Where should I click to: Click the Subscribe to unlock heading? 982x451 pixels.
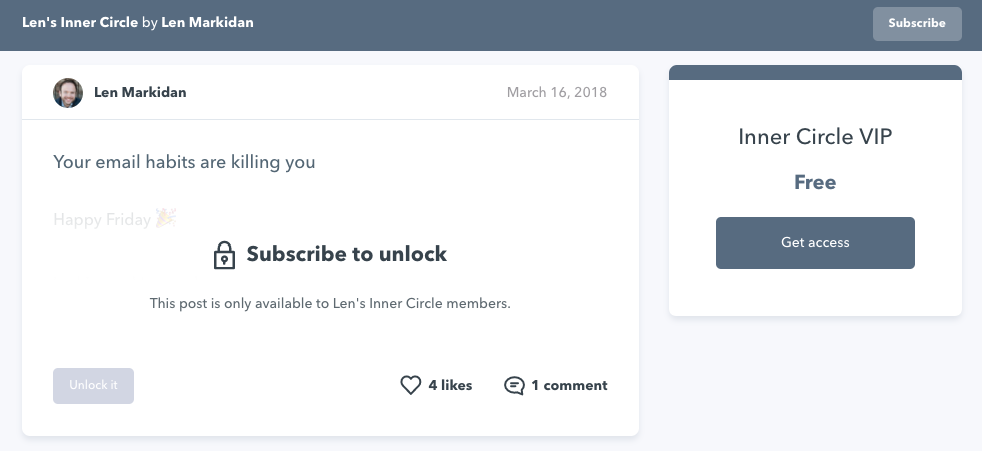[346, 254]
